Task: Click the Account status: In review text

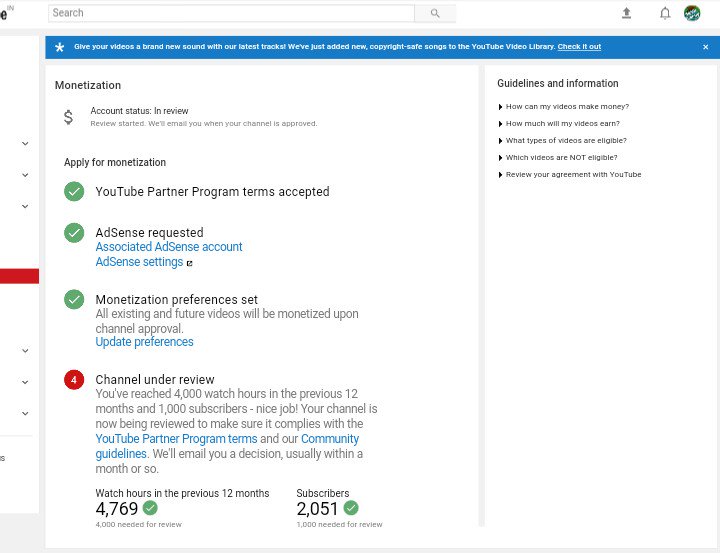Action: pyautogui.click(x=139, y=111)
